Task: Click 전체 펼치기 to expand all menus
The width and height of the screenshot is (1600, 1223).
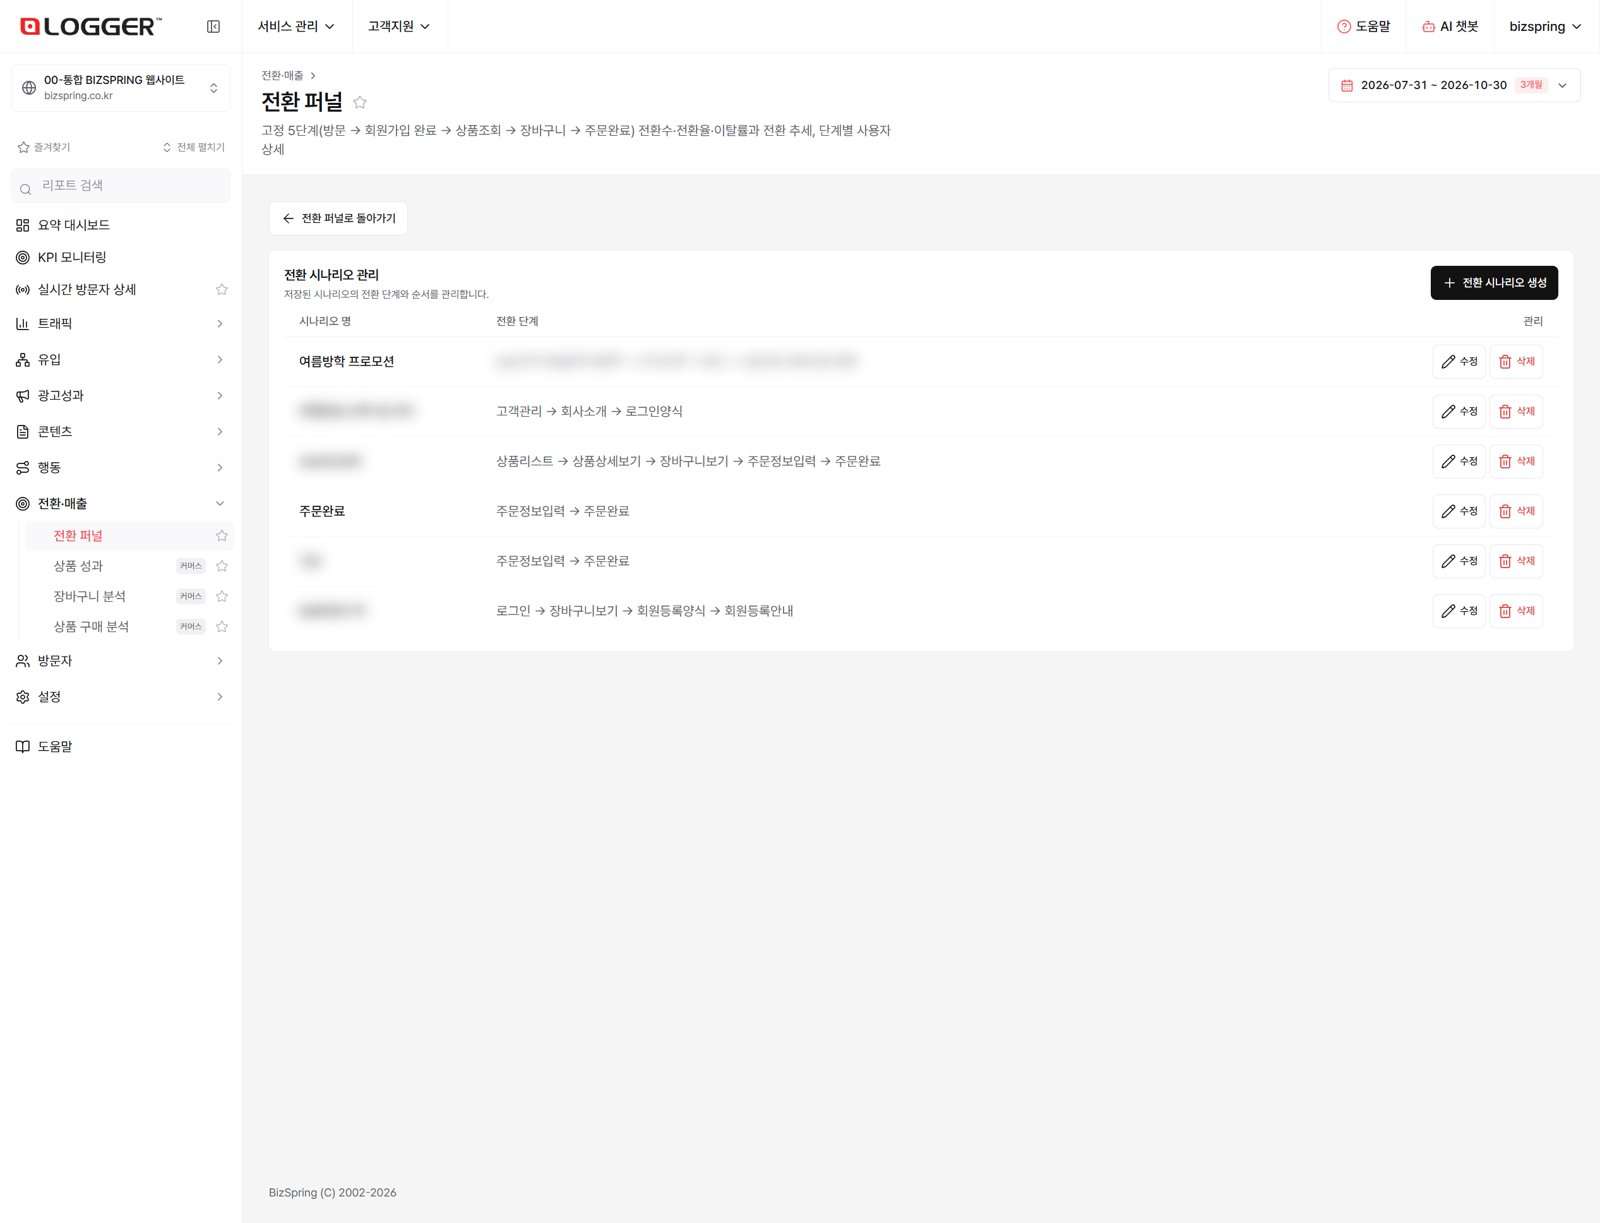Action: pos(194,148)
